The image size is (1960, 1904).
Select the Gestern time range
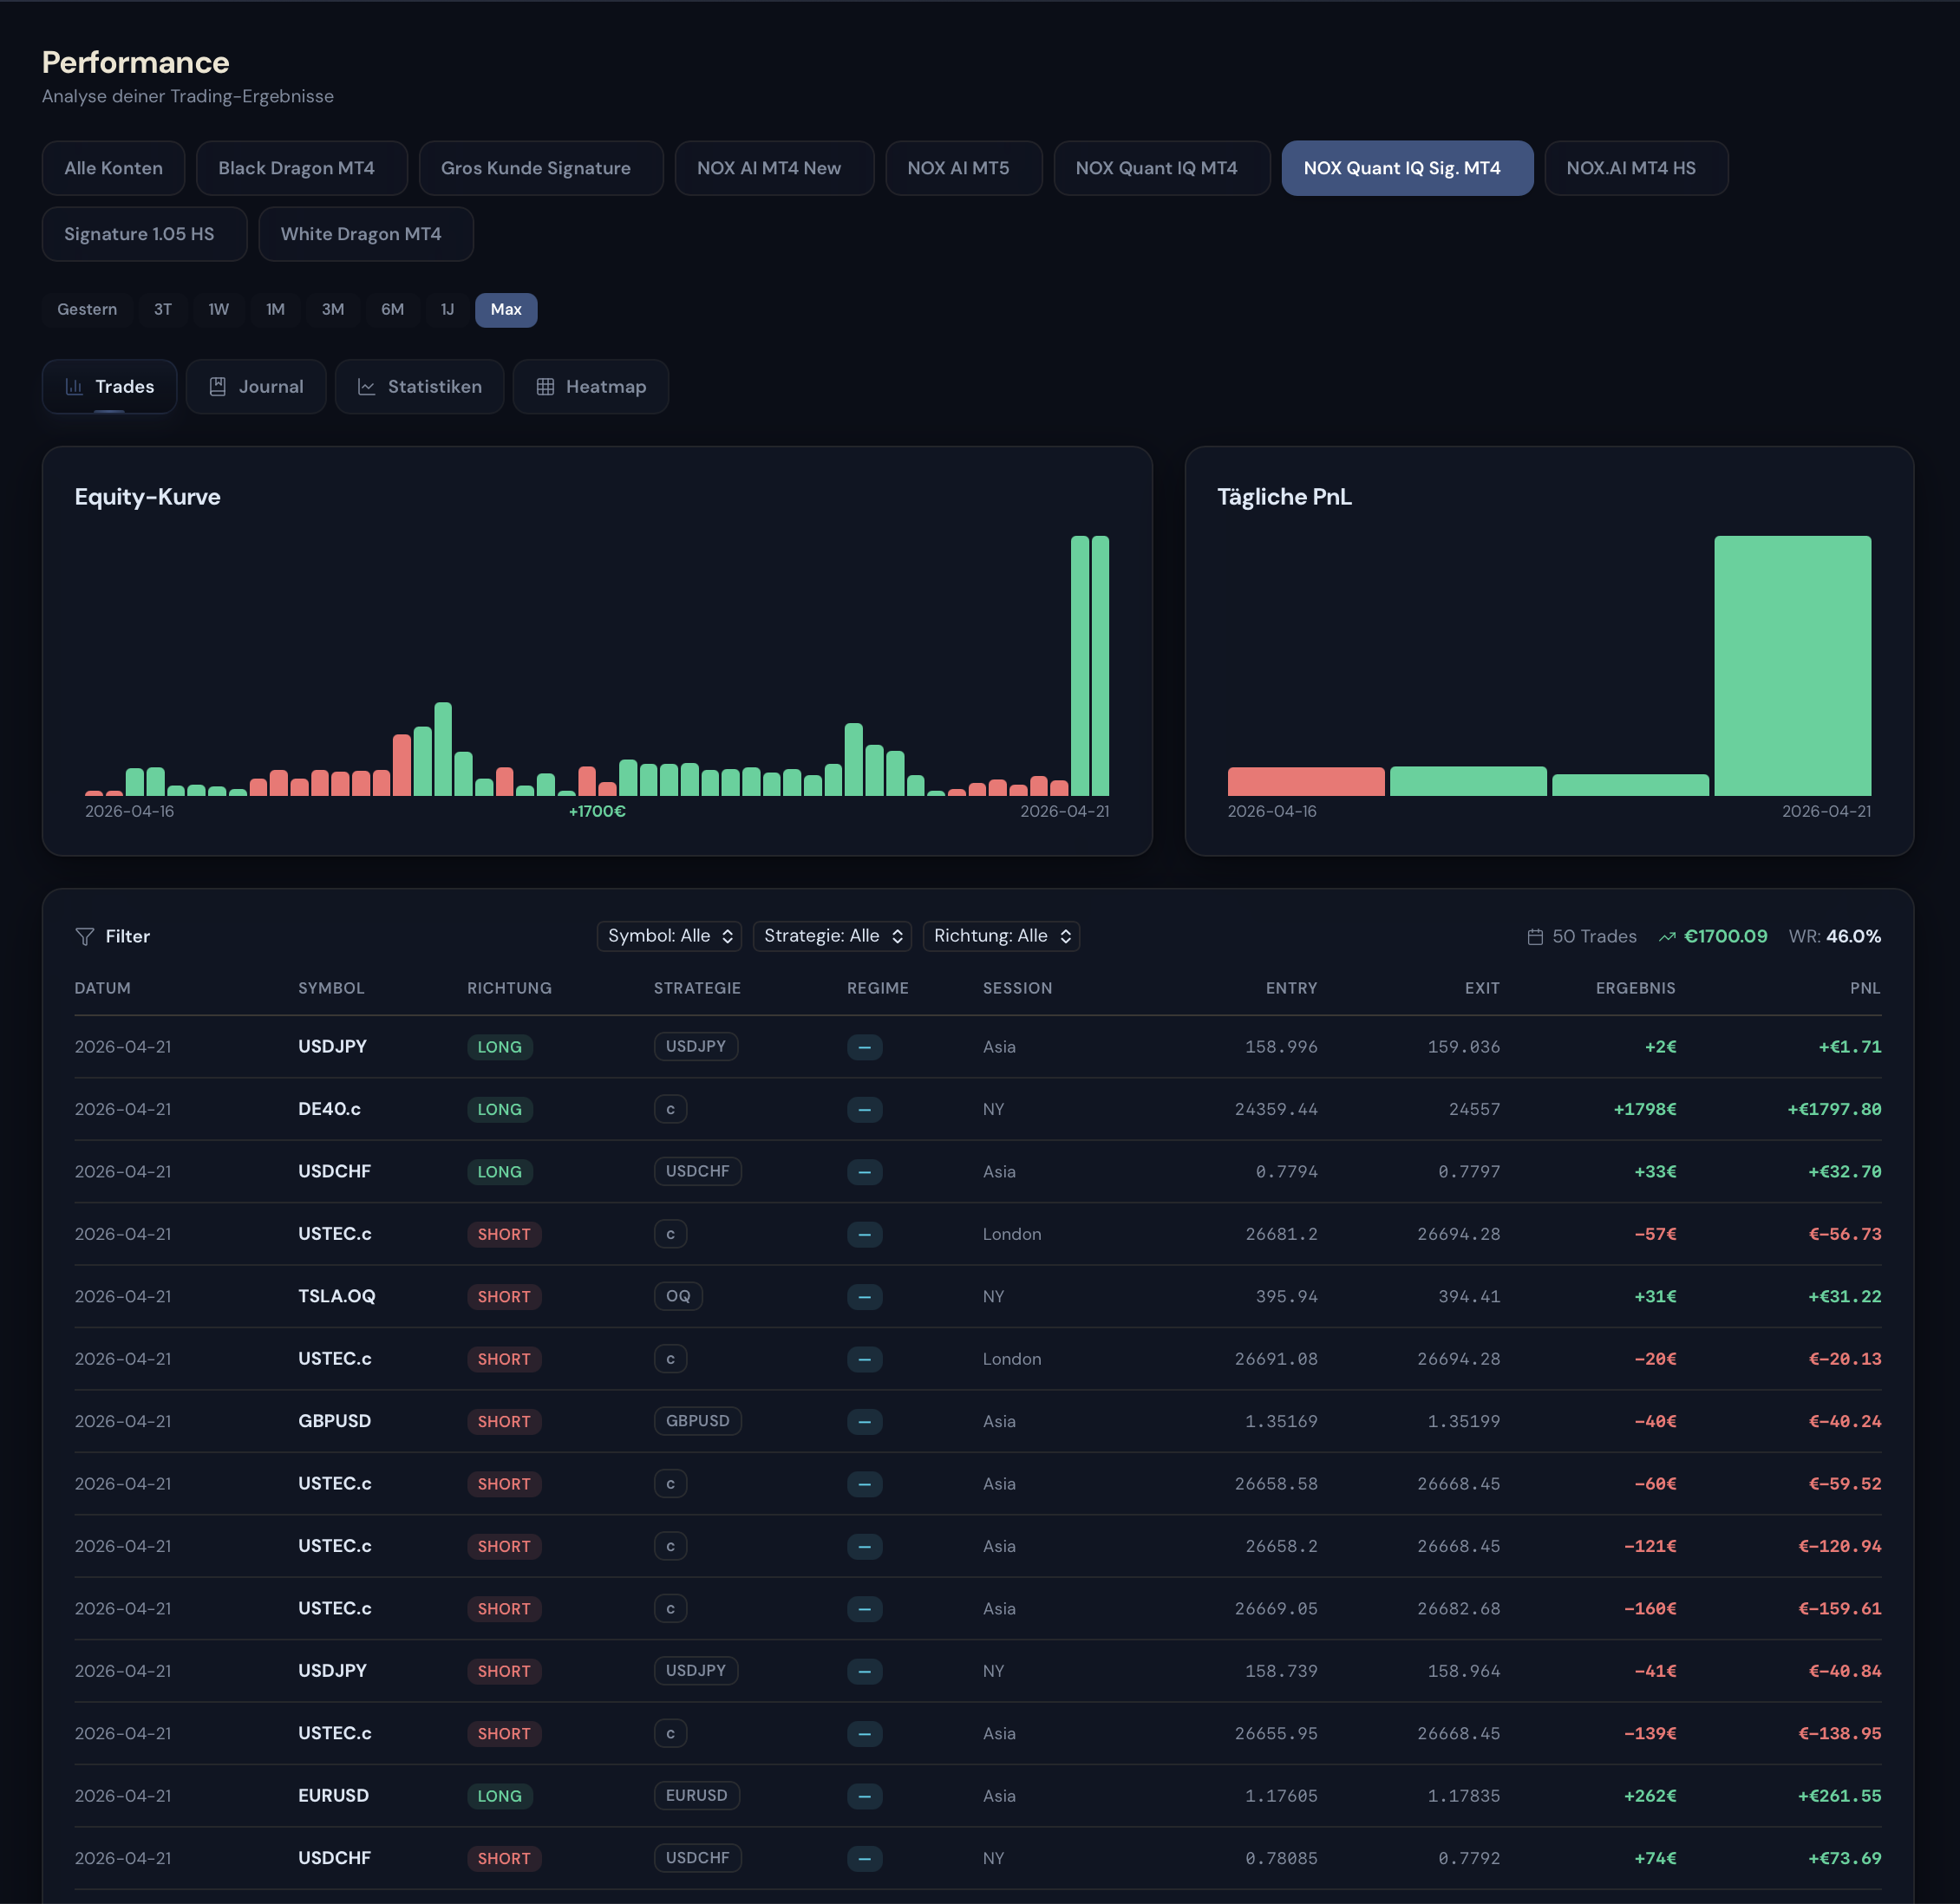tap(87, 310)
